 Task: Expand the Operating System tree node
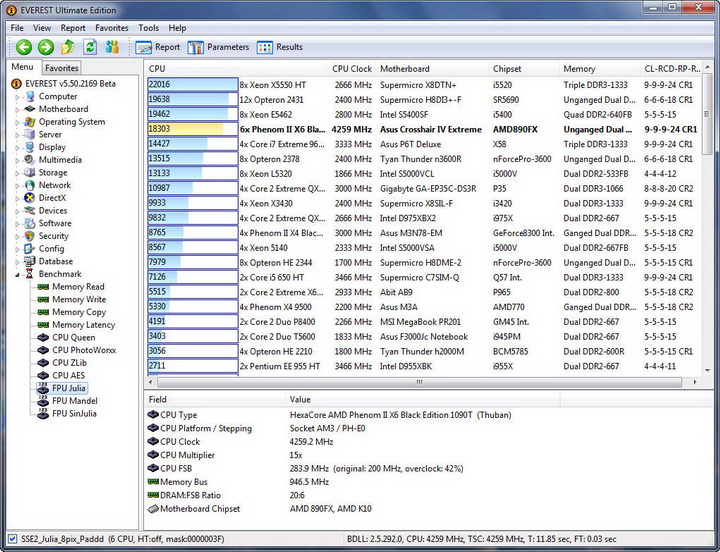tap(17, 122)
